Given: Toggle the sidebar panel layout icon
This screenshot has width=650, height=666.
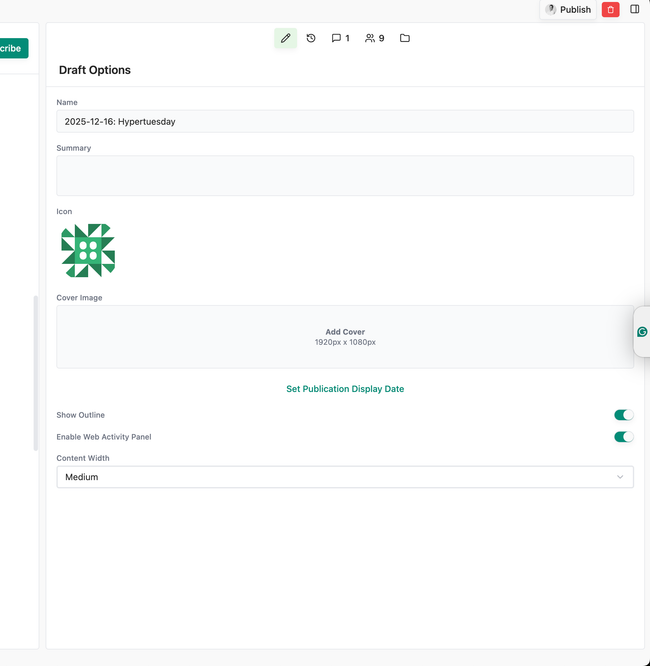Looking at the screenshot, I should 634,10.
